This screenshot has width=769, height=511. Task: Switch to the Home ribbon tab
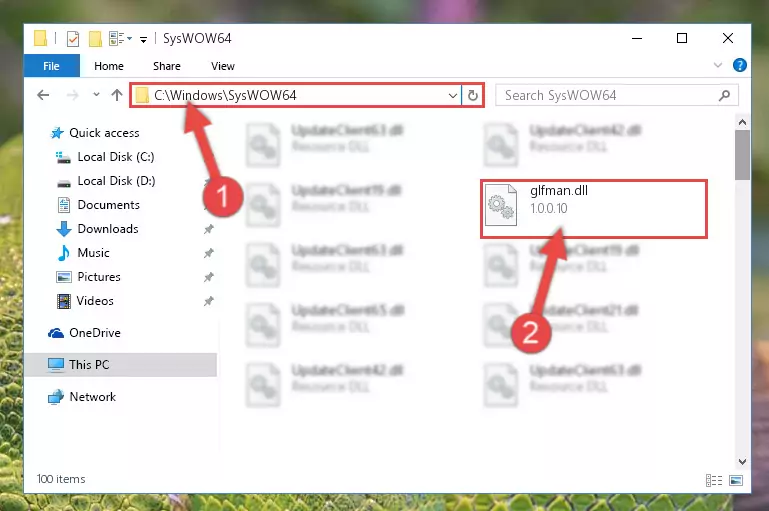[x=109, y=66]
